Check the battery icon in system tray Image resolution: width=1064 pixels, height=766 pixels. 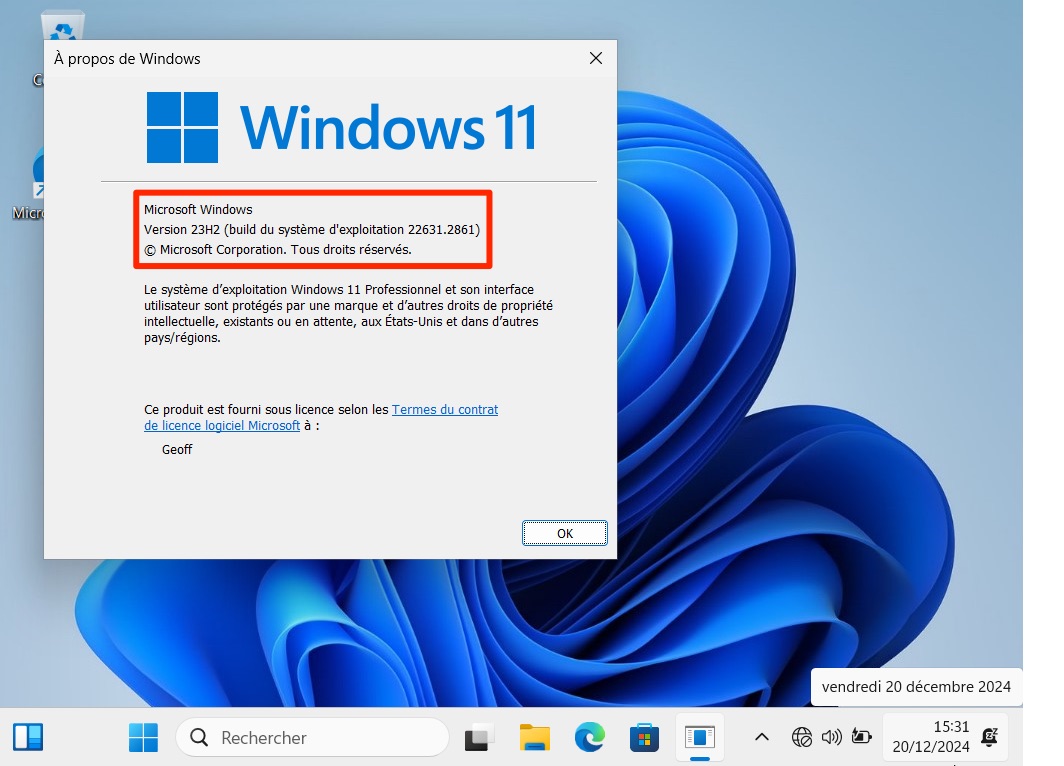click(x=862, y=737)
